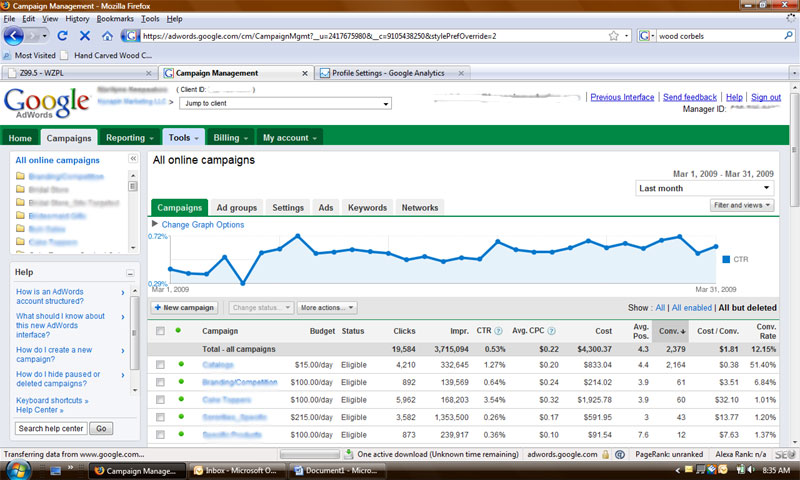
Task: Open the first campaign folder icon in sidebar
Action: click(20, 176)
